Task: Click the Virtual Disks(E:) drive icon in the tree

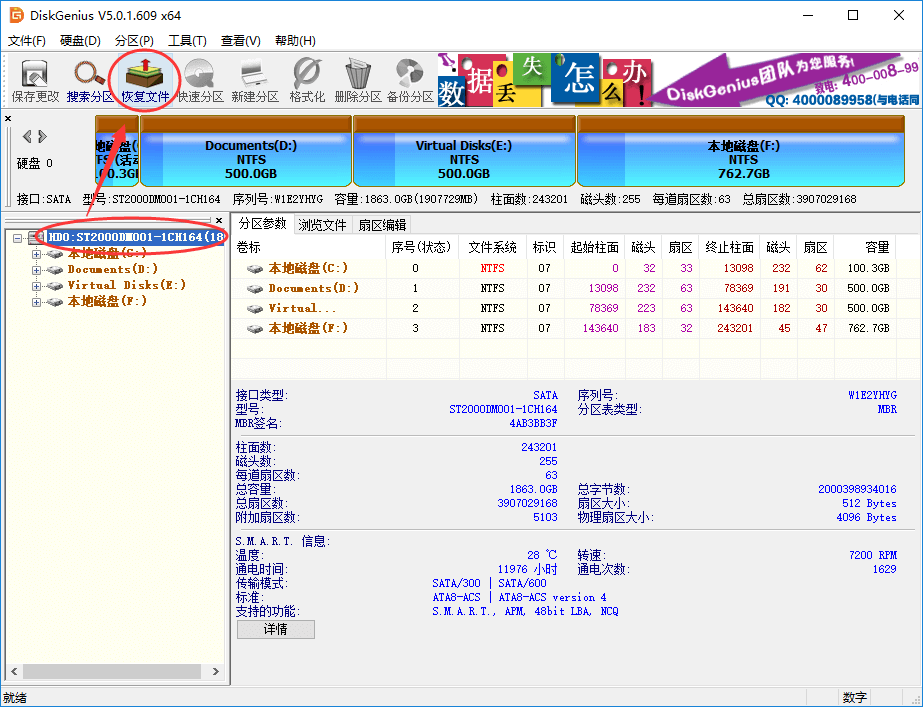Action: pos(55,286)
